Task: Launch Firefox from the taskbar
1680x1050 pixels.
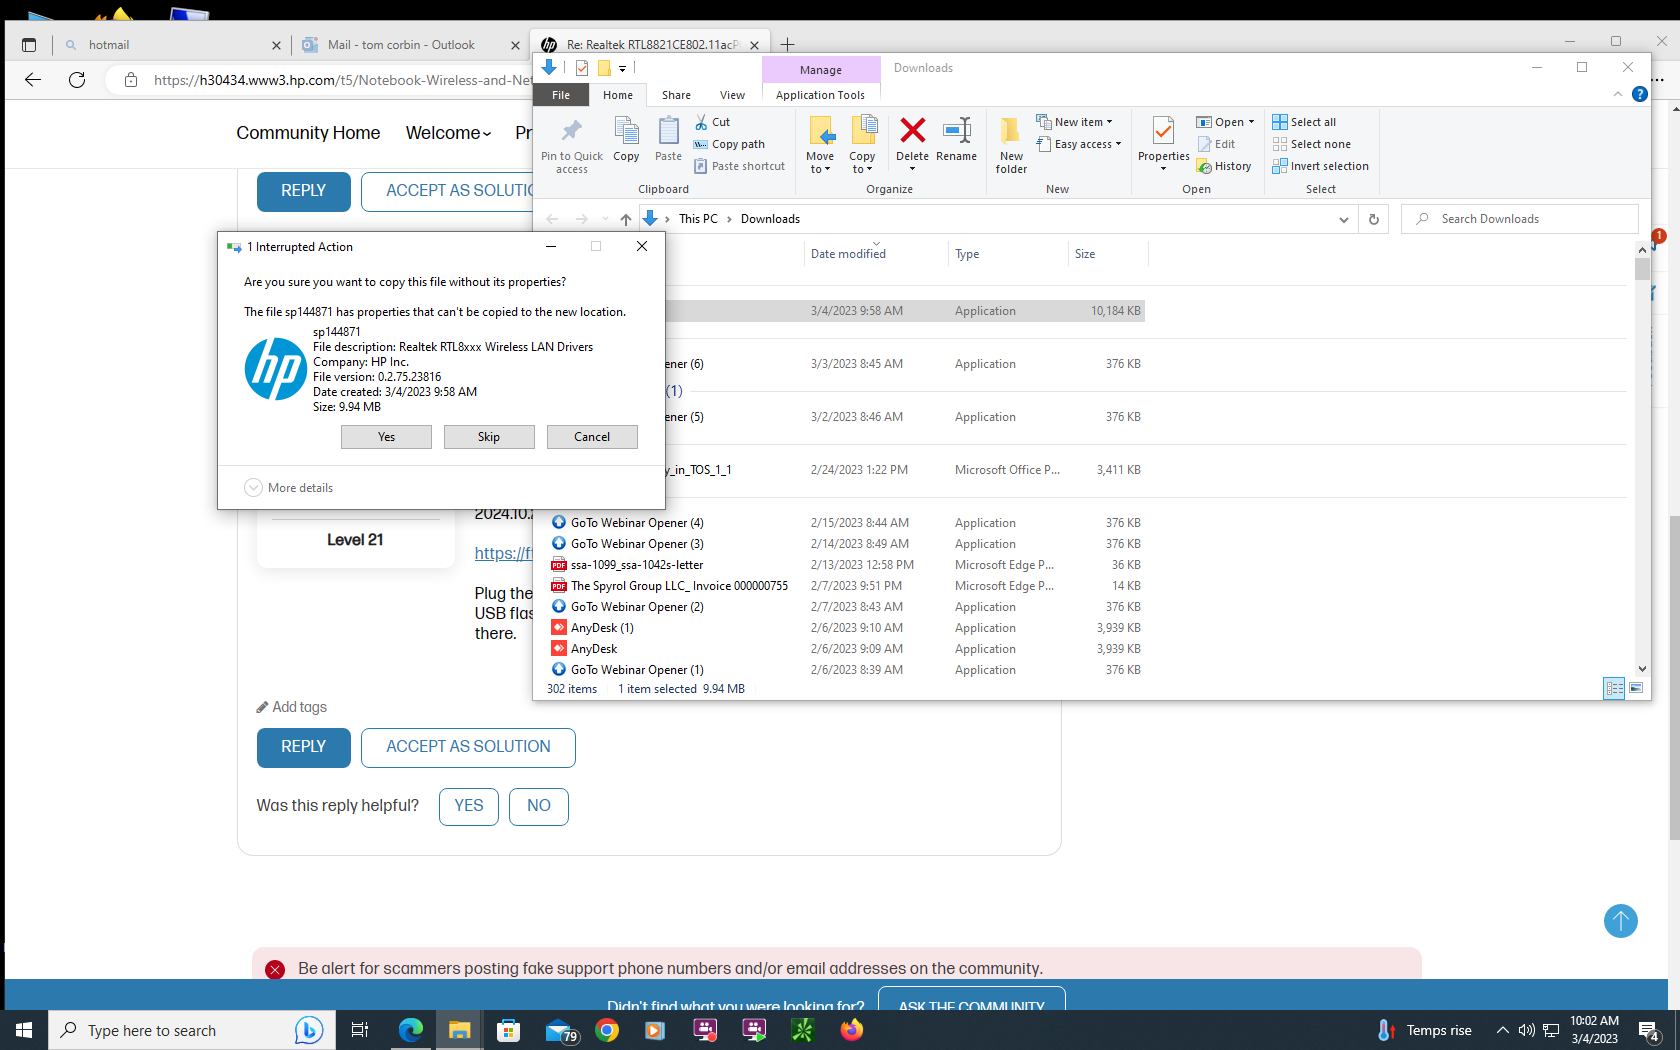Action: click(x=851, y=1030)
